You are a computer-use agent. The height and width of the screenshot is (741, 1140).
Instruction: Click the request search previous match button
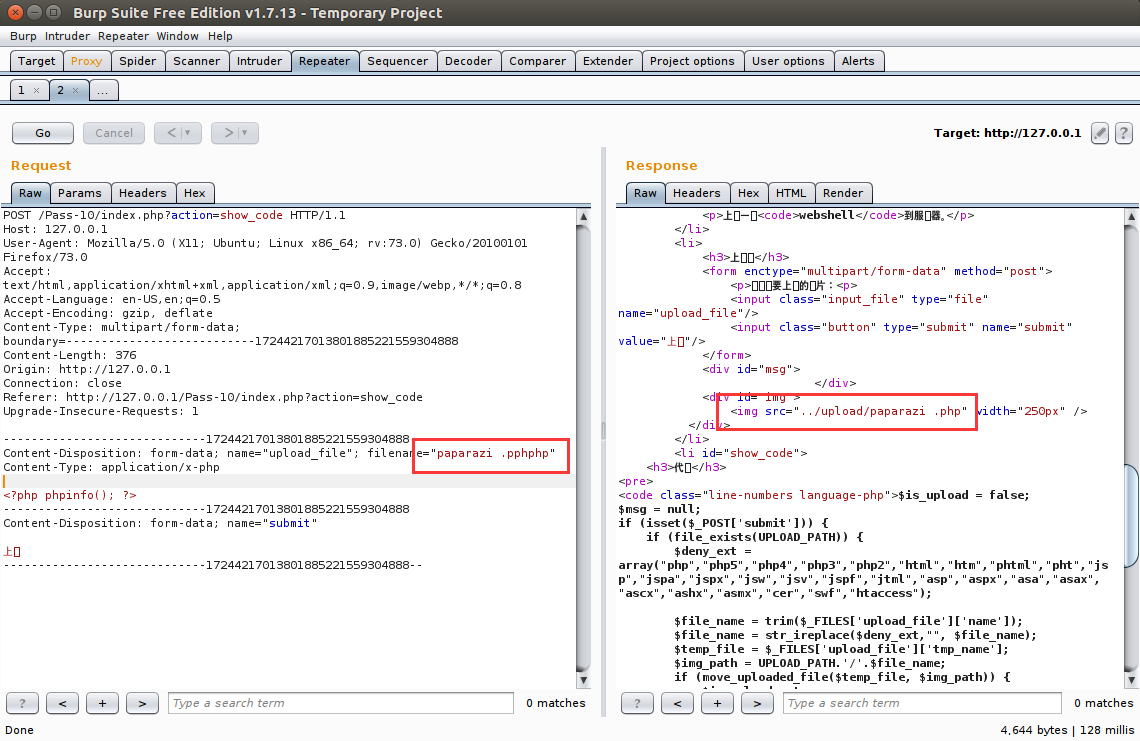tap(63, 703)
